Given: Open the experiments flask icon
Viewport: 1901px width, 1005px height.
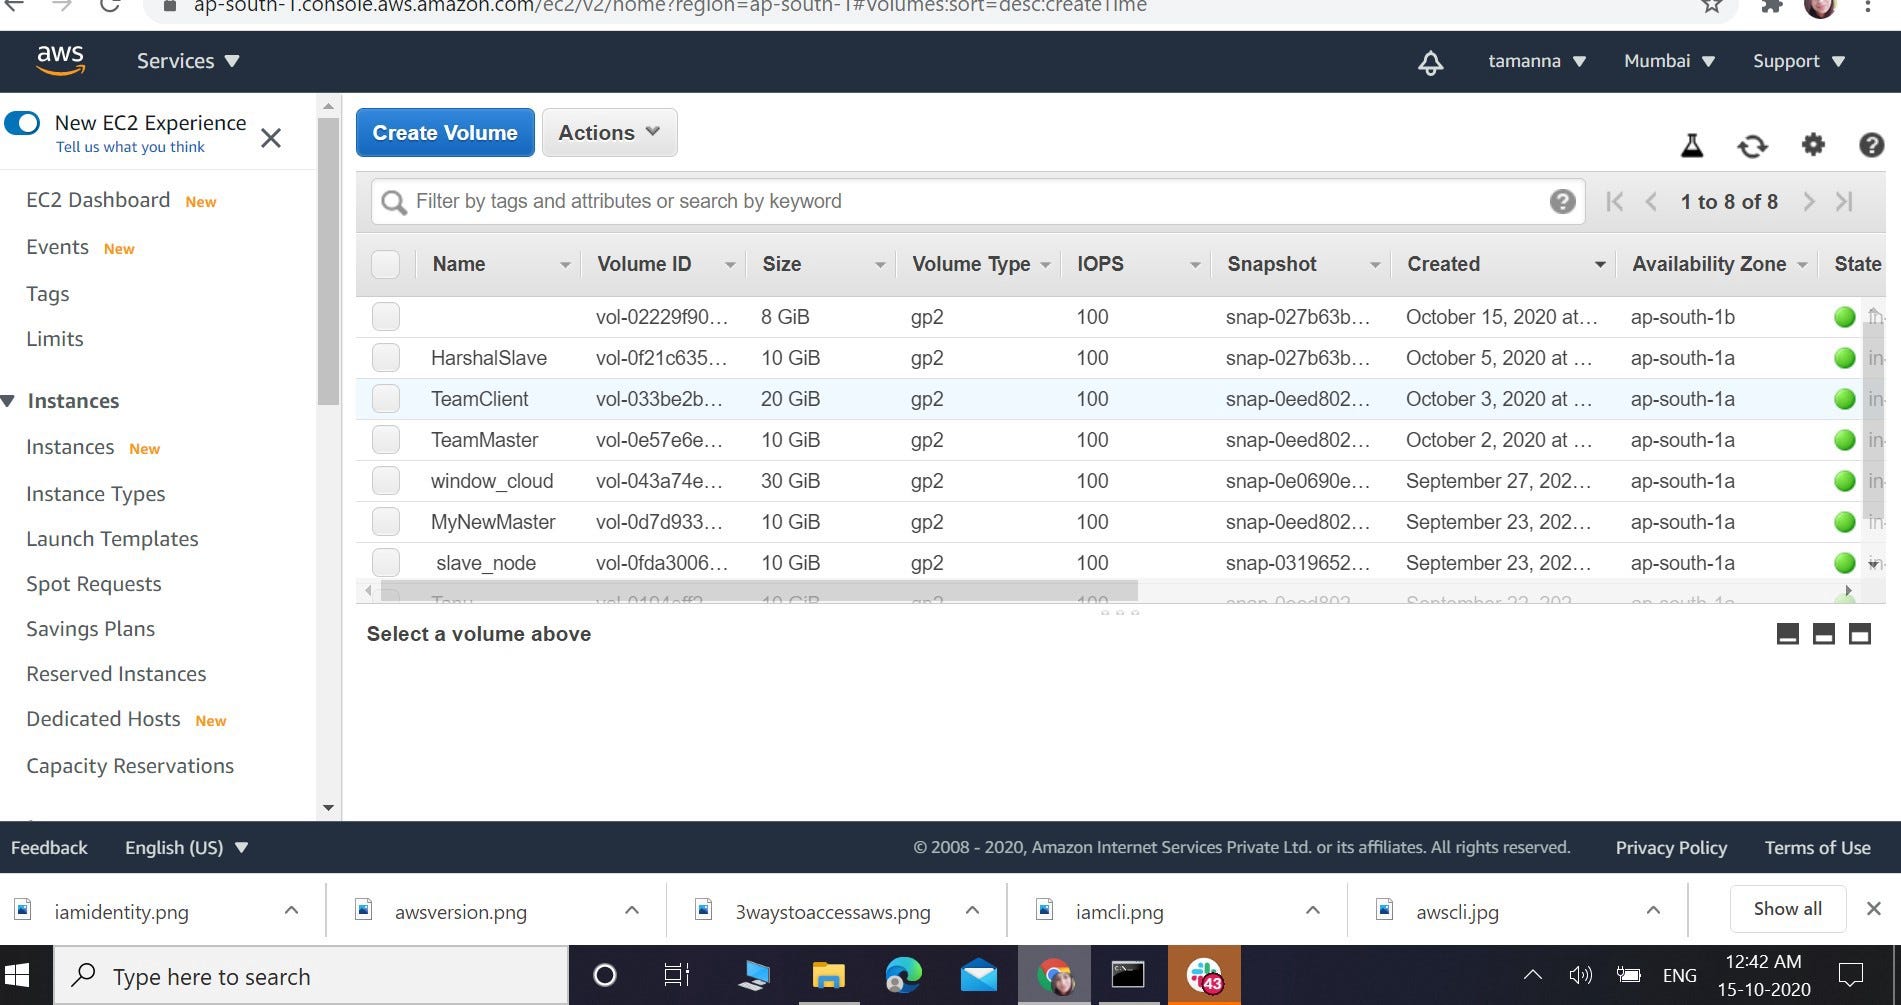Looking at the screenshot, I should point(1692,146).
